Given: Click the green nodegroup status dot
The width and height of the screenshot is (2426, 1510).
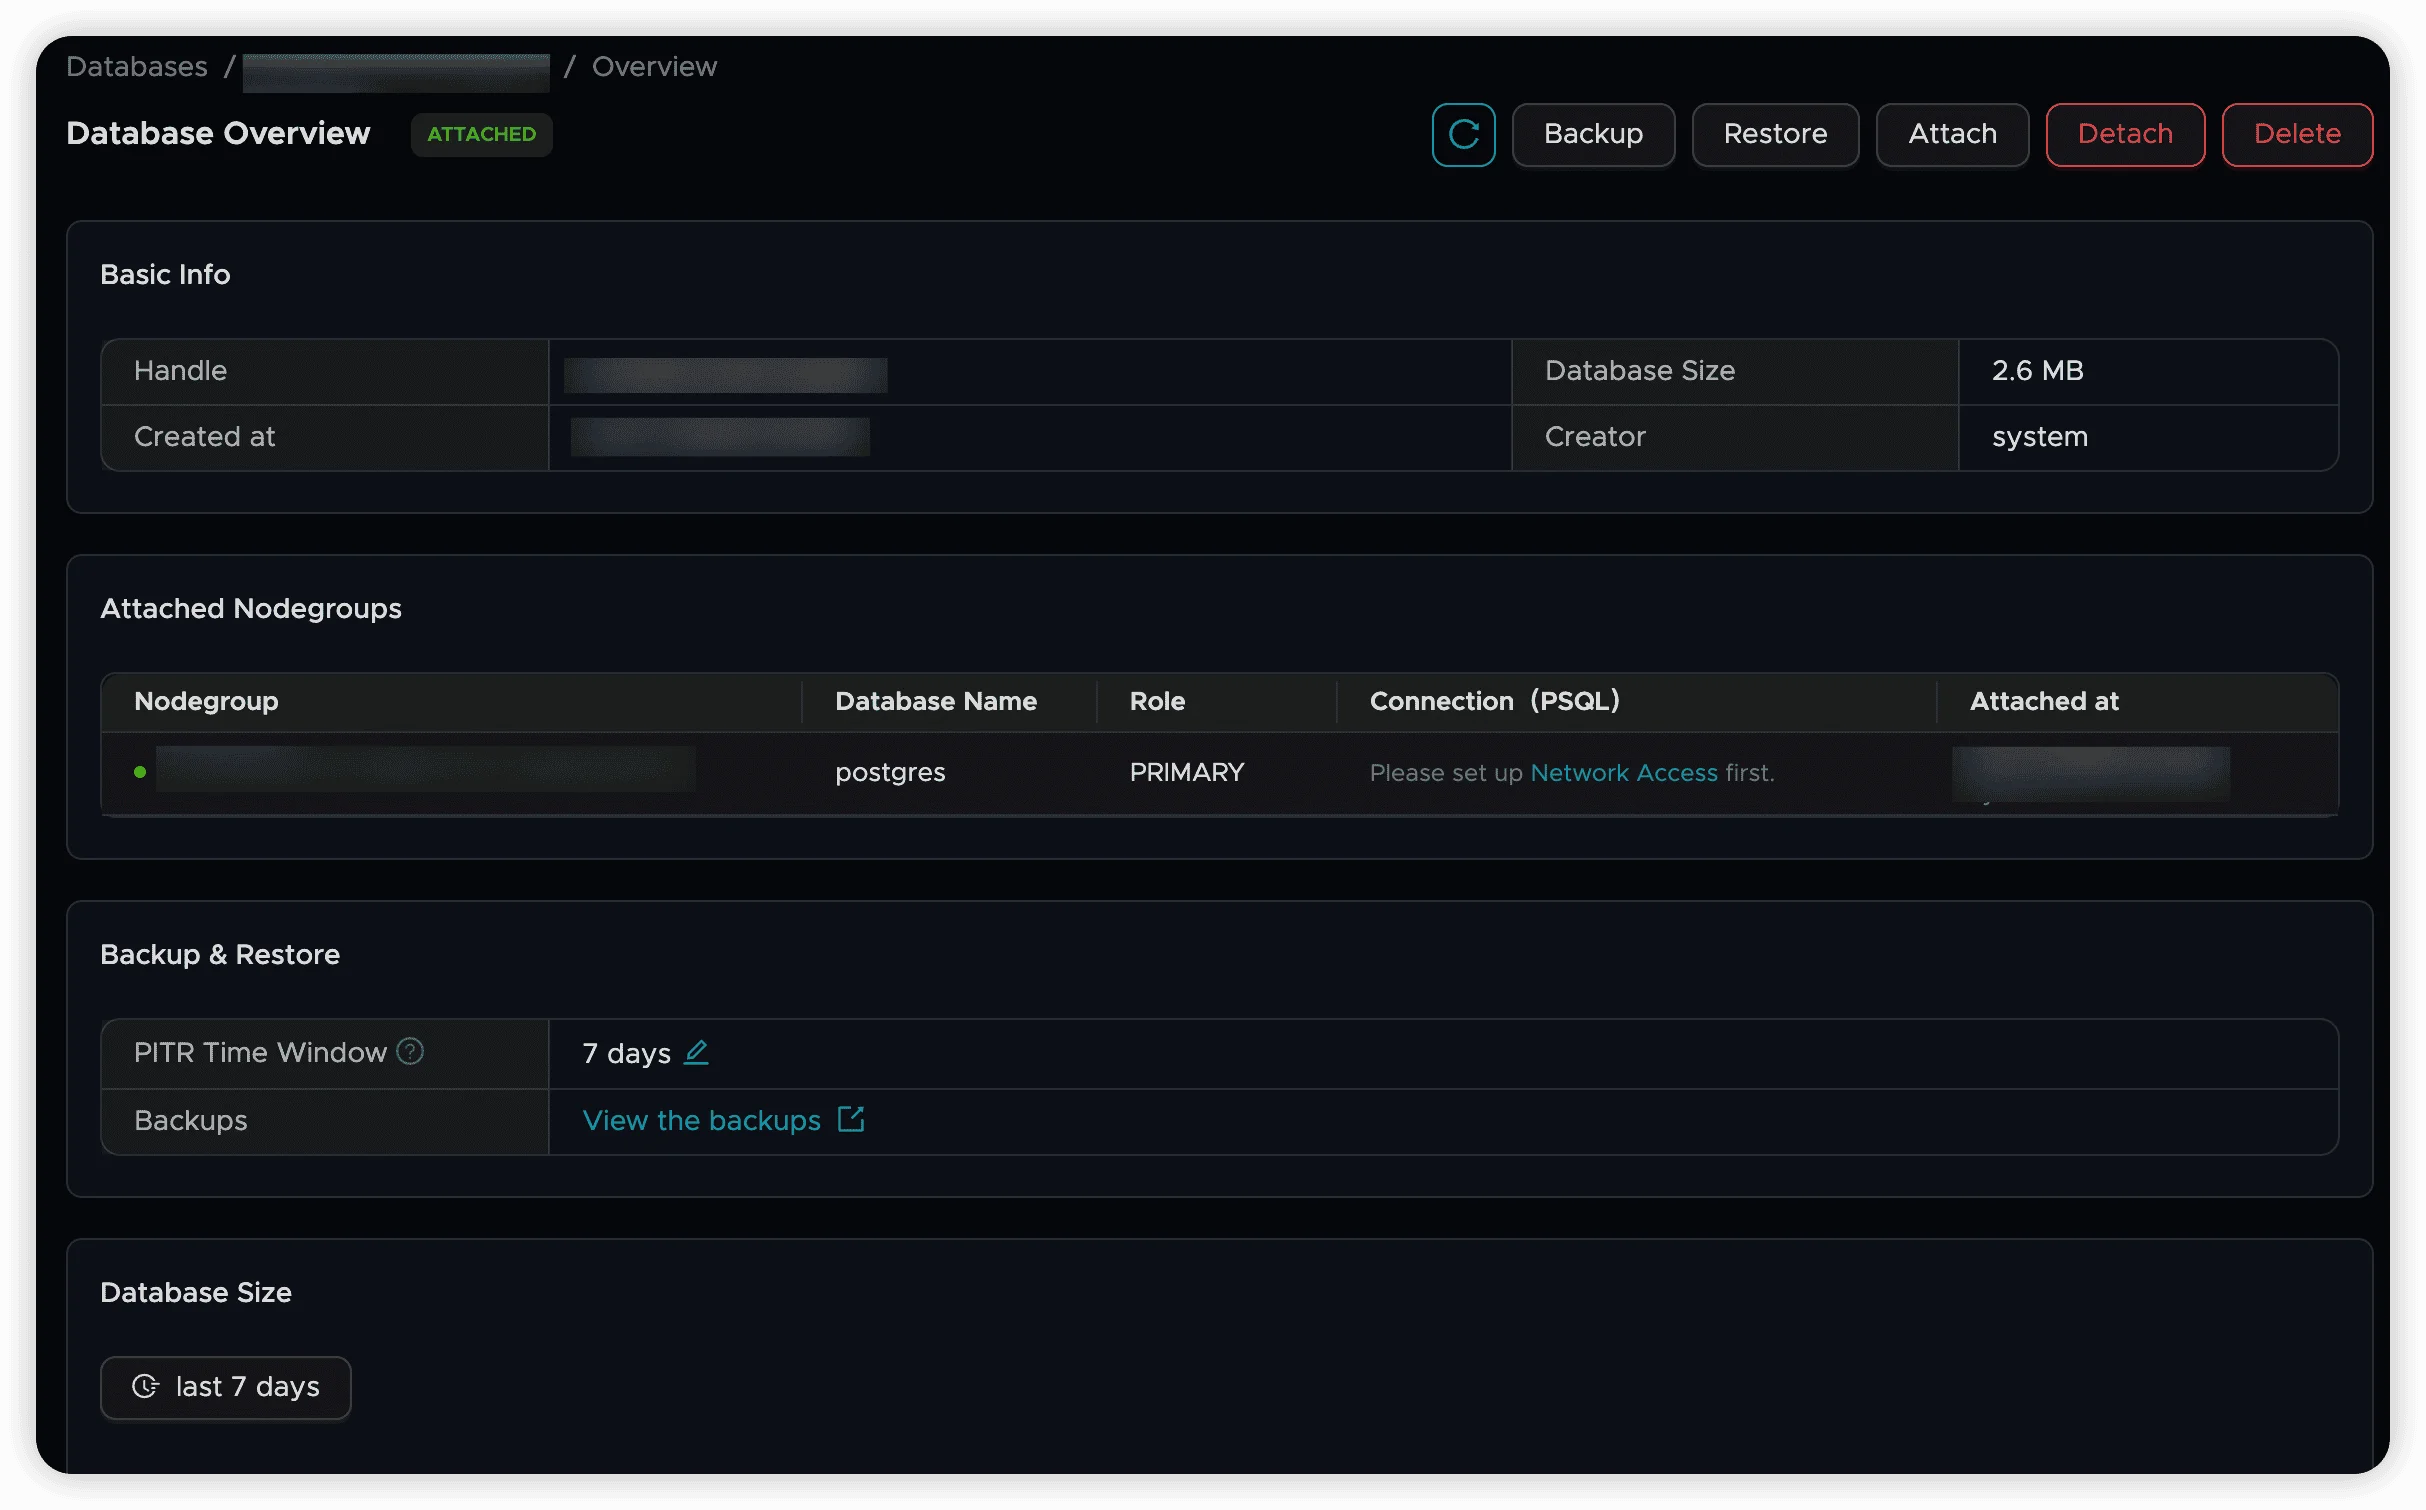Looking at the screenshot, I should click(x=140, y=772).
